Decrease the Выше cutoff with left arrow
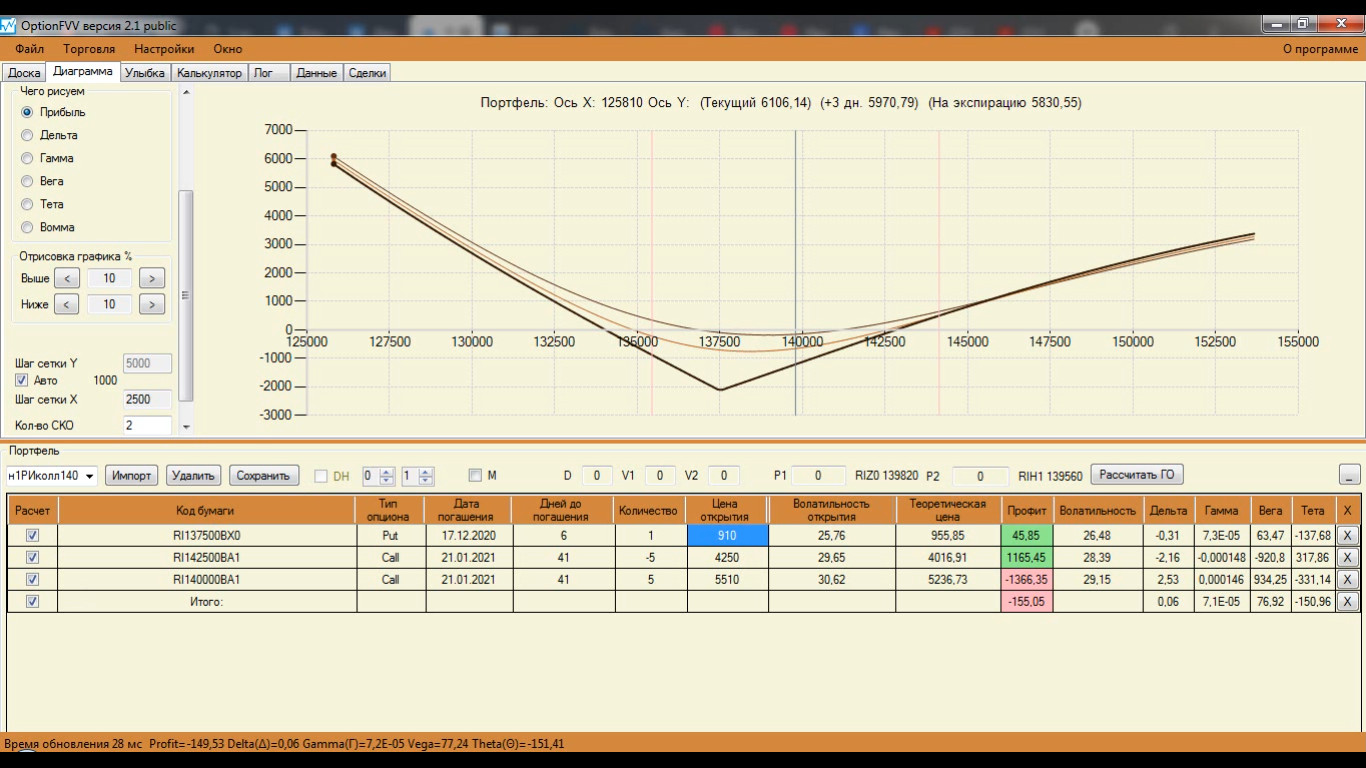The image size is (1366, 768). pos(66,279)
